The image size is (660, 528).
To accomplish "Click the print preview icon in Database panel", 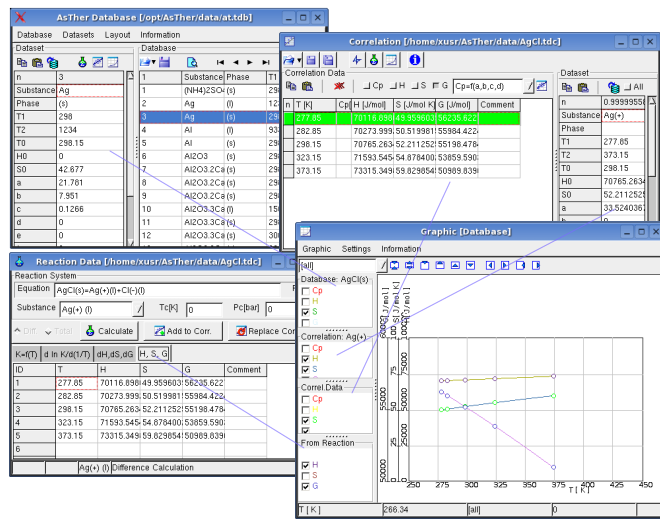I will click(192, 62).
